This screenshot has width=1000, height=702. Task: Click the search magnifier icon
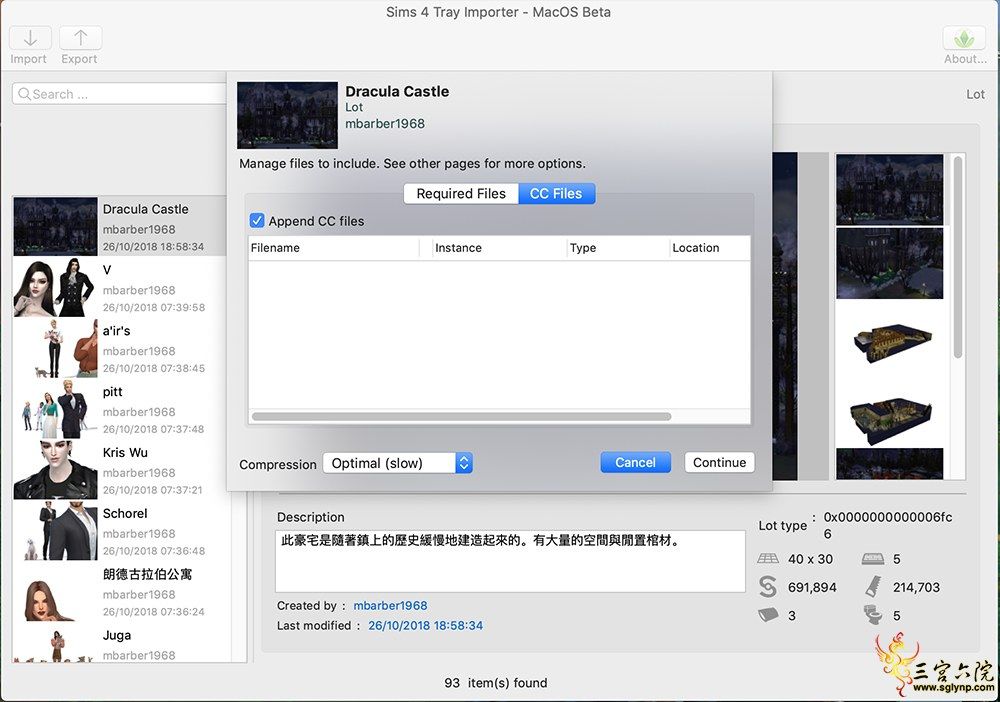click(x=24, y=94)
